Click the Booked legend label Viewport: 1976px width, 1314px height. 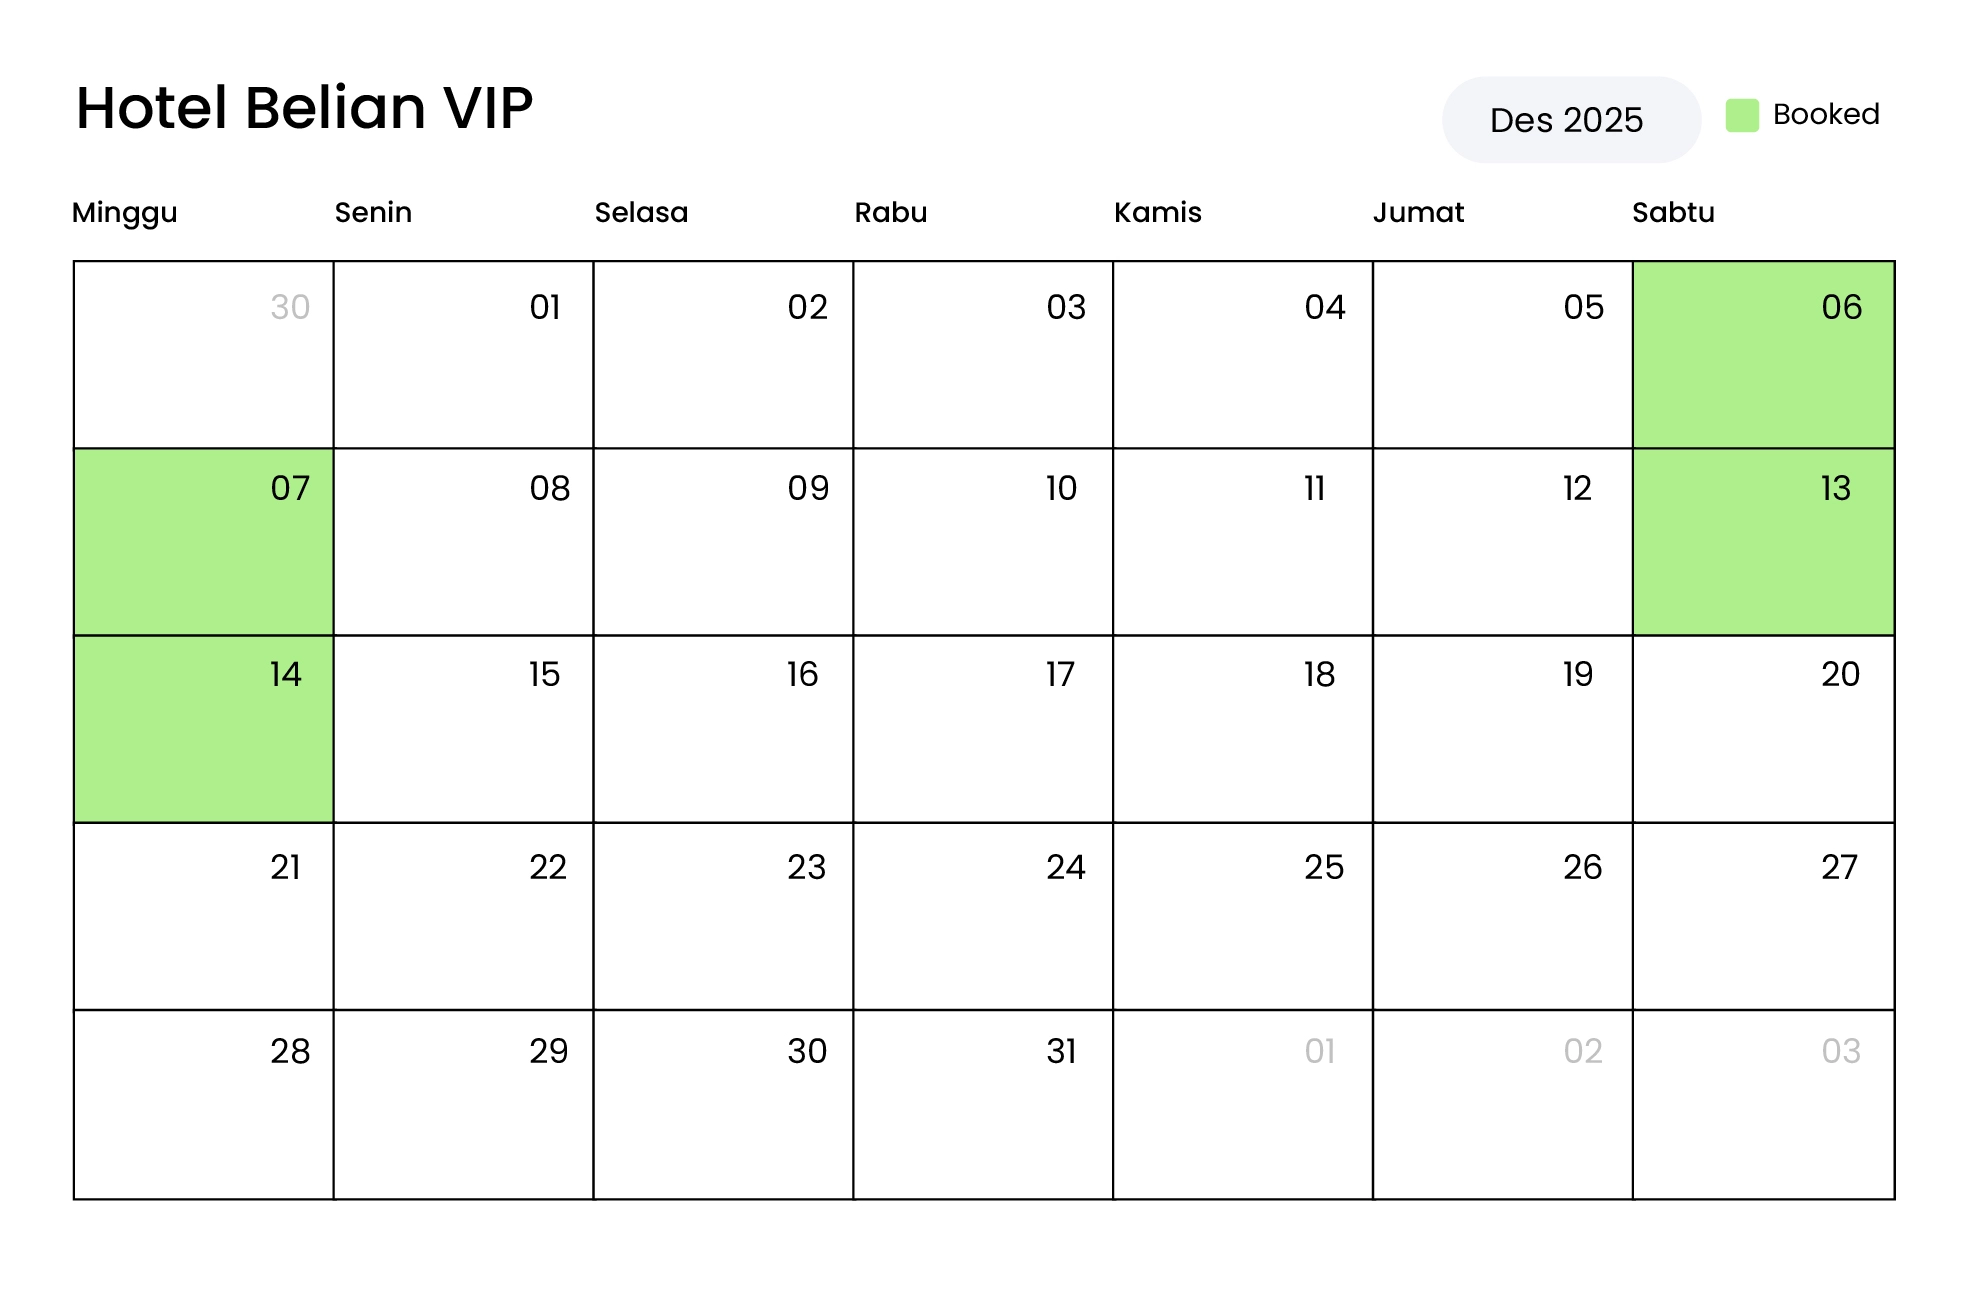tap(1826, 115)
